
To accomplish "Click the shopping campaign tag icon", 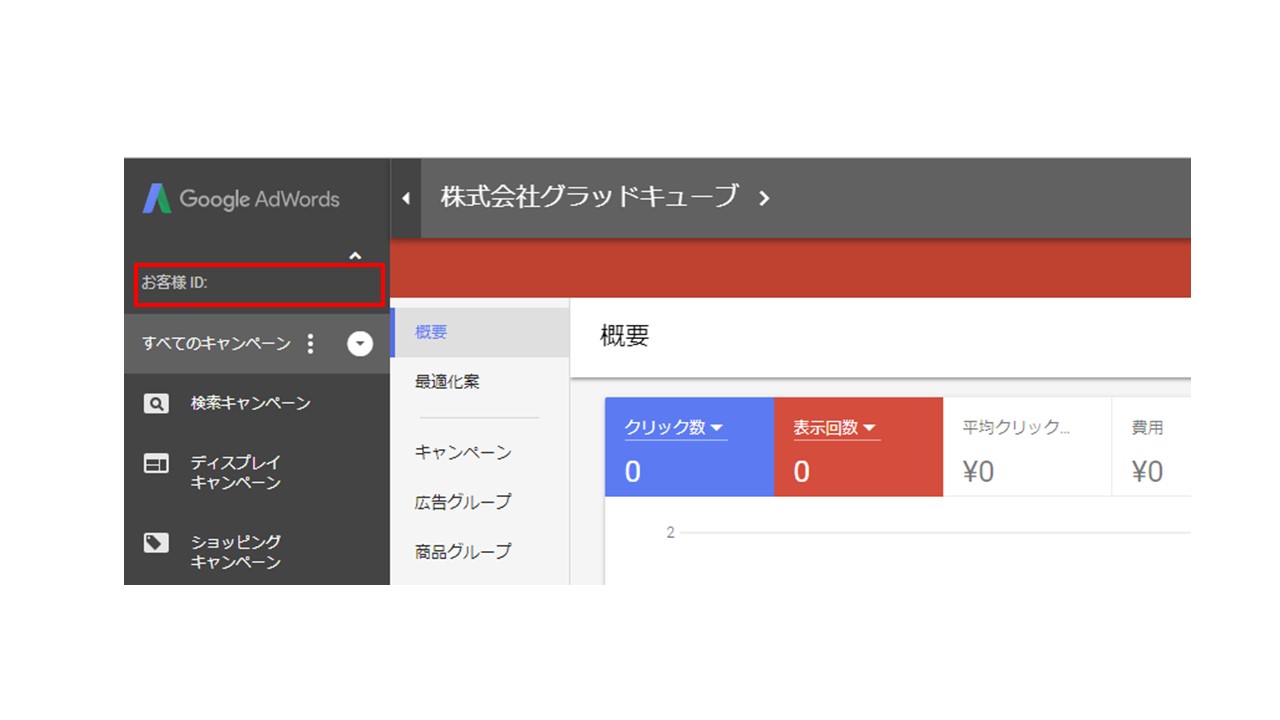I will 156,543.
